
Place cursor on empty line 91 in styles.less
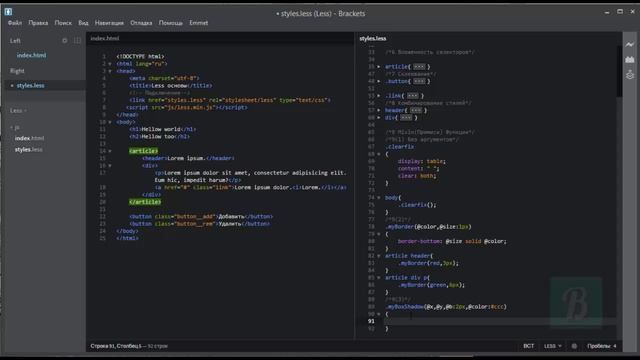coord(500,321)
